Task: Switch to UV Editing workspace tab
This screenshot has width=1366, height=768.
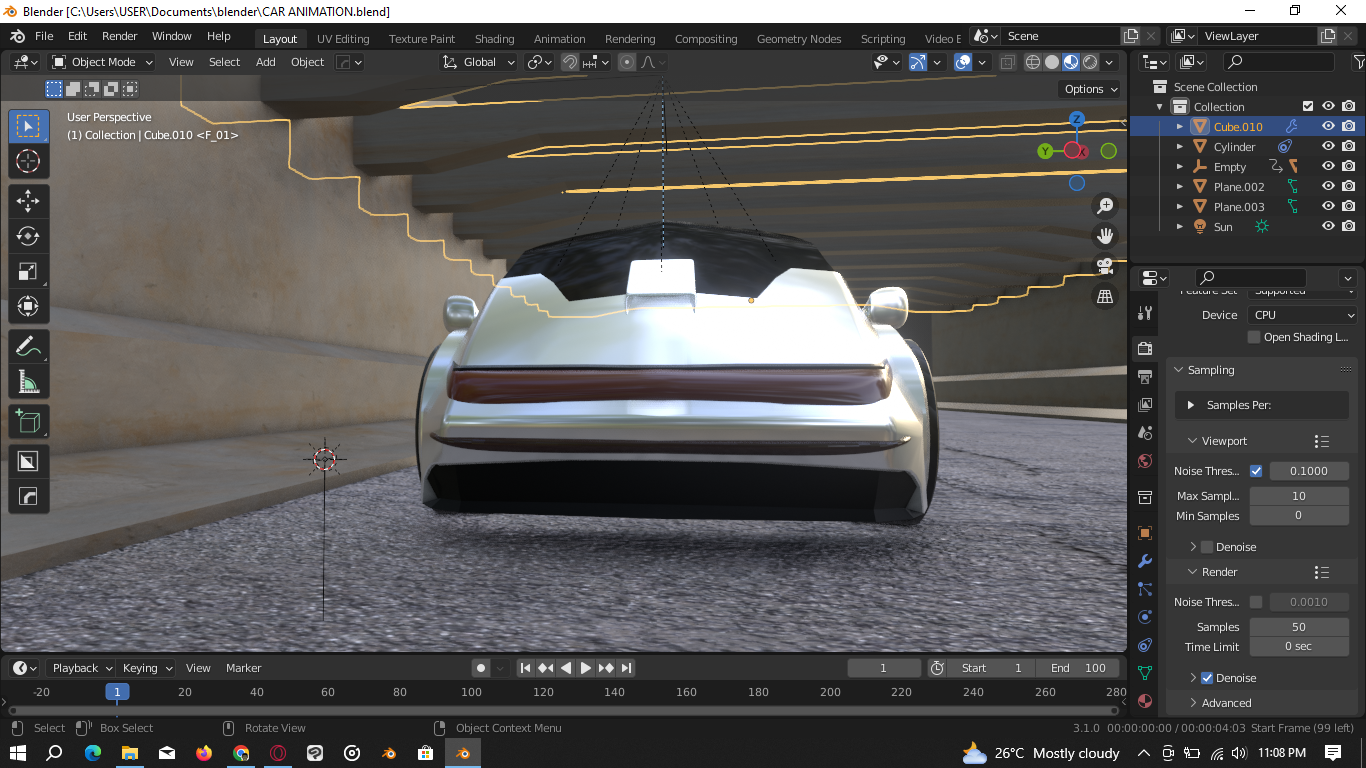Action: (x=343, y=39)
